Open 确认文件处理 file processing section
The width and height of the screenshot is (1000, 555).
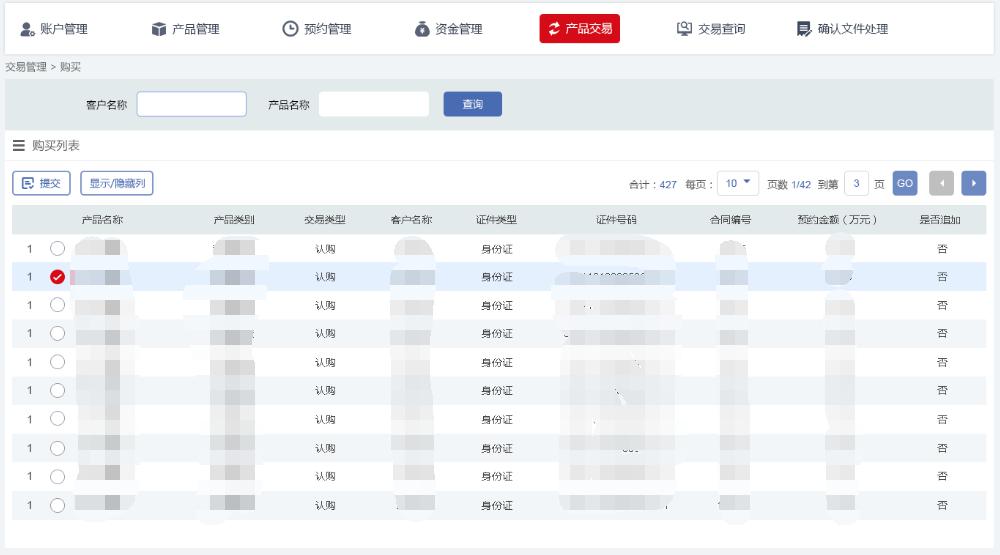[842, 29]
